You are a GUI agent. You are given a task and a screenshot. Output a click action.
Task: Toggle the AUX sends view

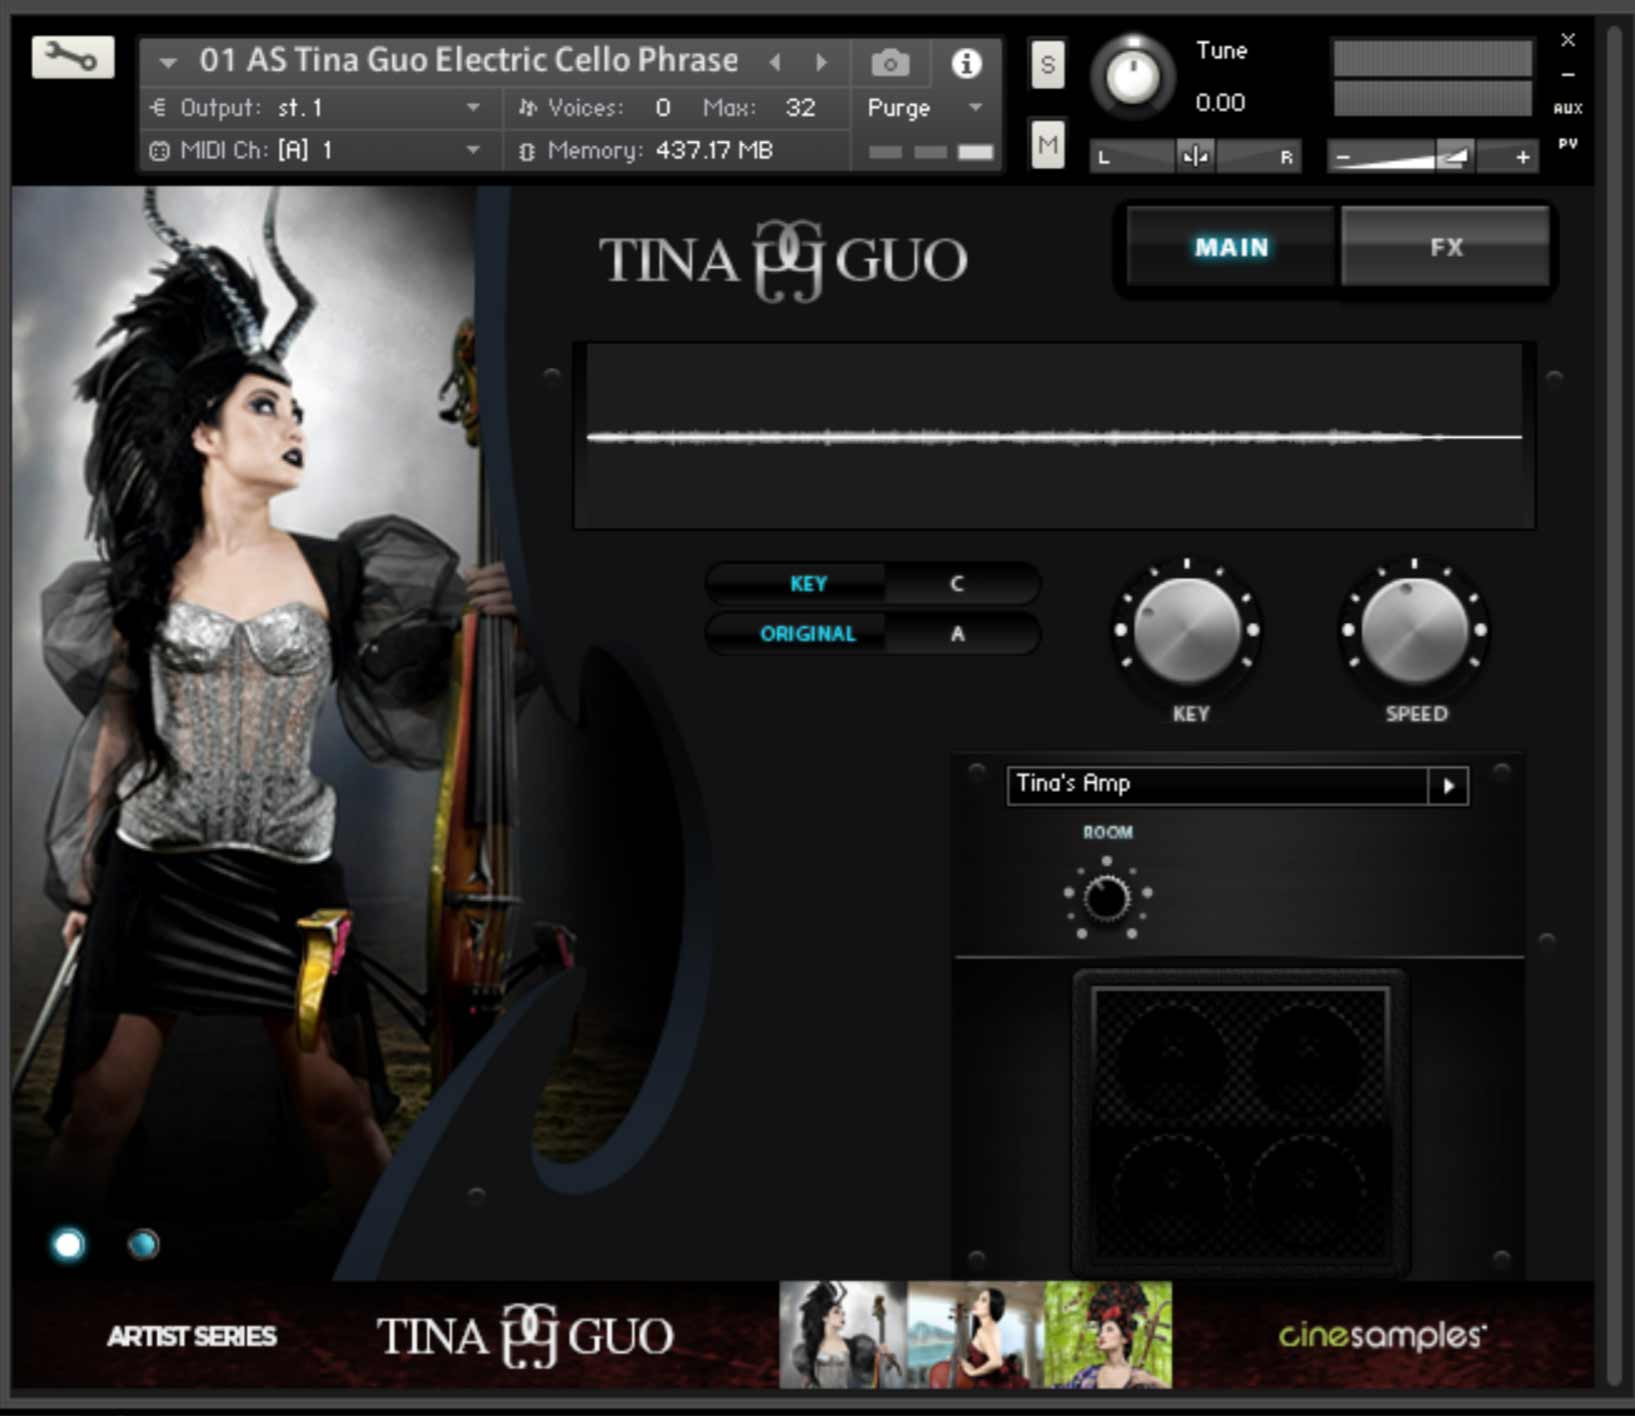(1567, 108)
